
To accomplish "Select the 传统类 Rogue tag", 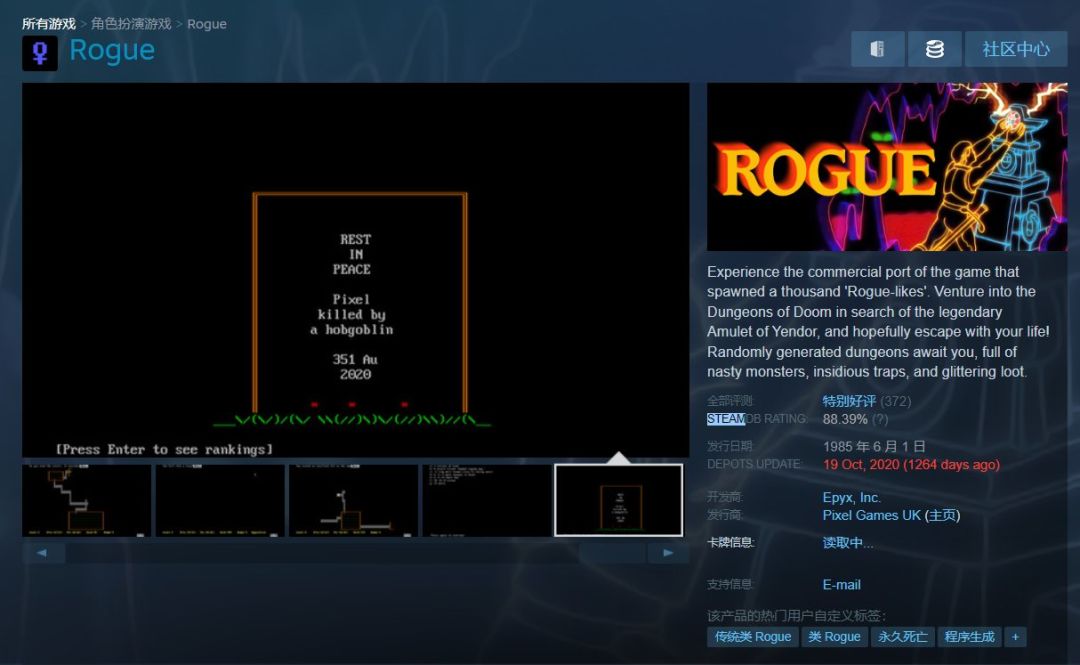I will coord(752,637).
